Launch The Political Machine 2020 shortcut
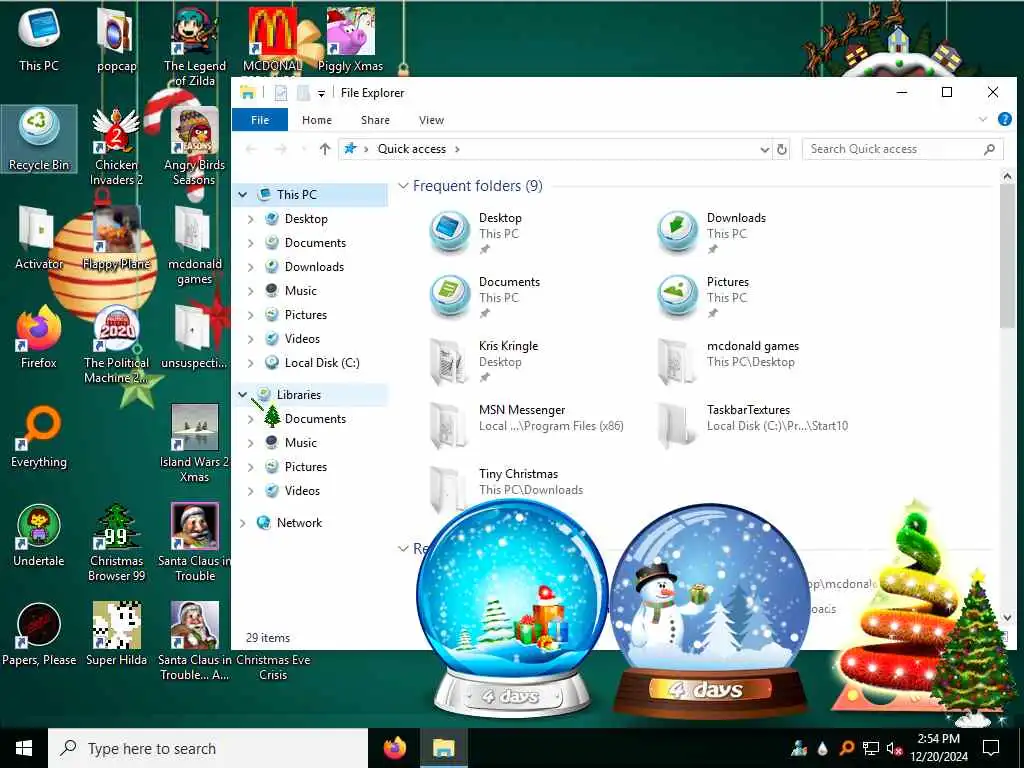This screenshot has height=768, width=1024. 116,345
